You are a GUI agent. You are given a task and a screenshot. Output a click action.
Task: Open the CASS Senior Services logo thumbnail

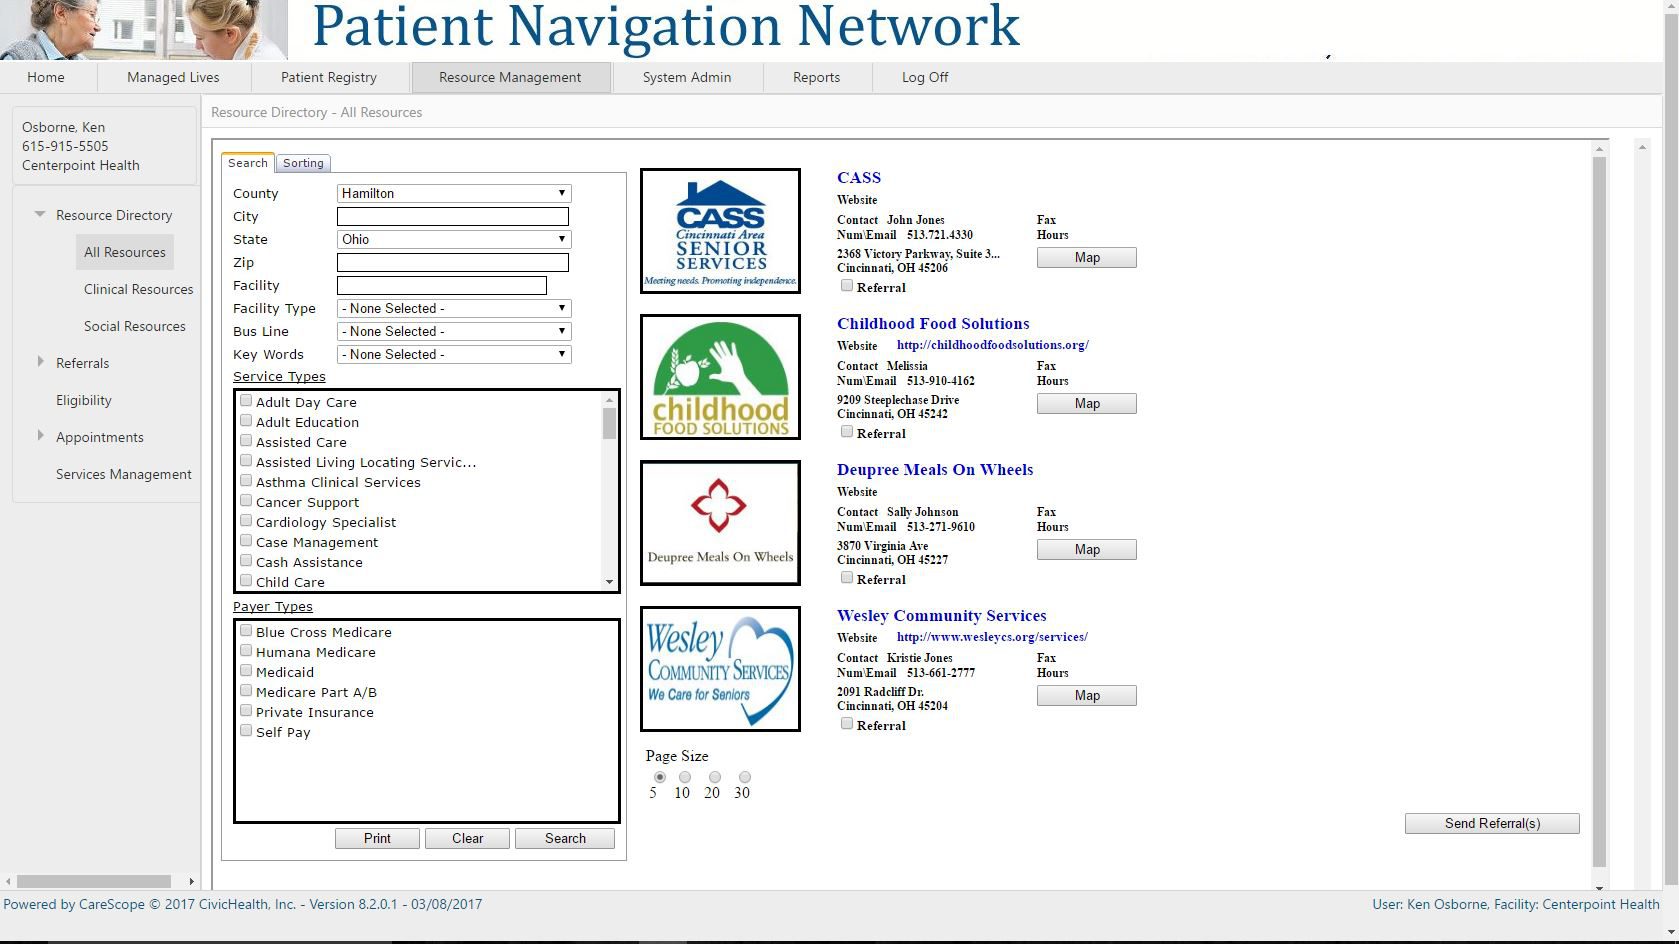[x=720, y=231]
